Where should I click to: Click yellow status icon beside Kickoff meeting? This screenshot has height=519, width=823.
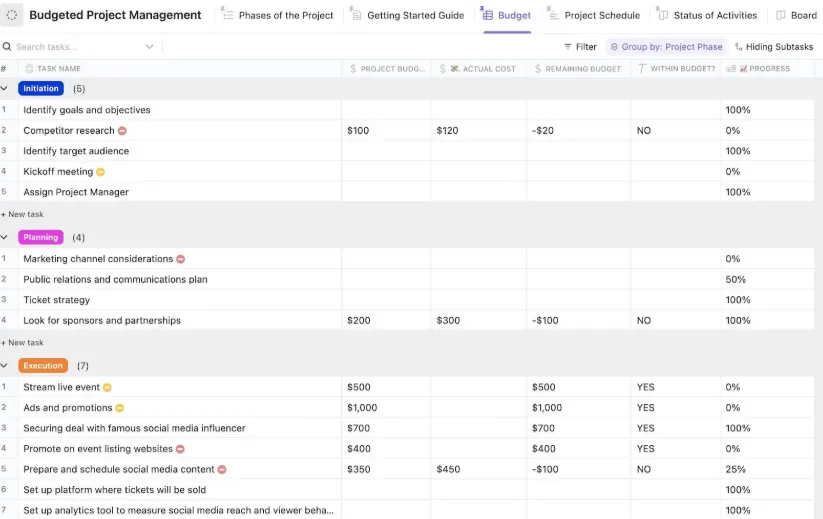click(100, 172)
